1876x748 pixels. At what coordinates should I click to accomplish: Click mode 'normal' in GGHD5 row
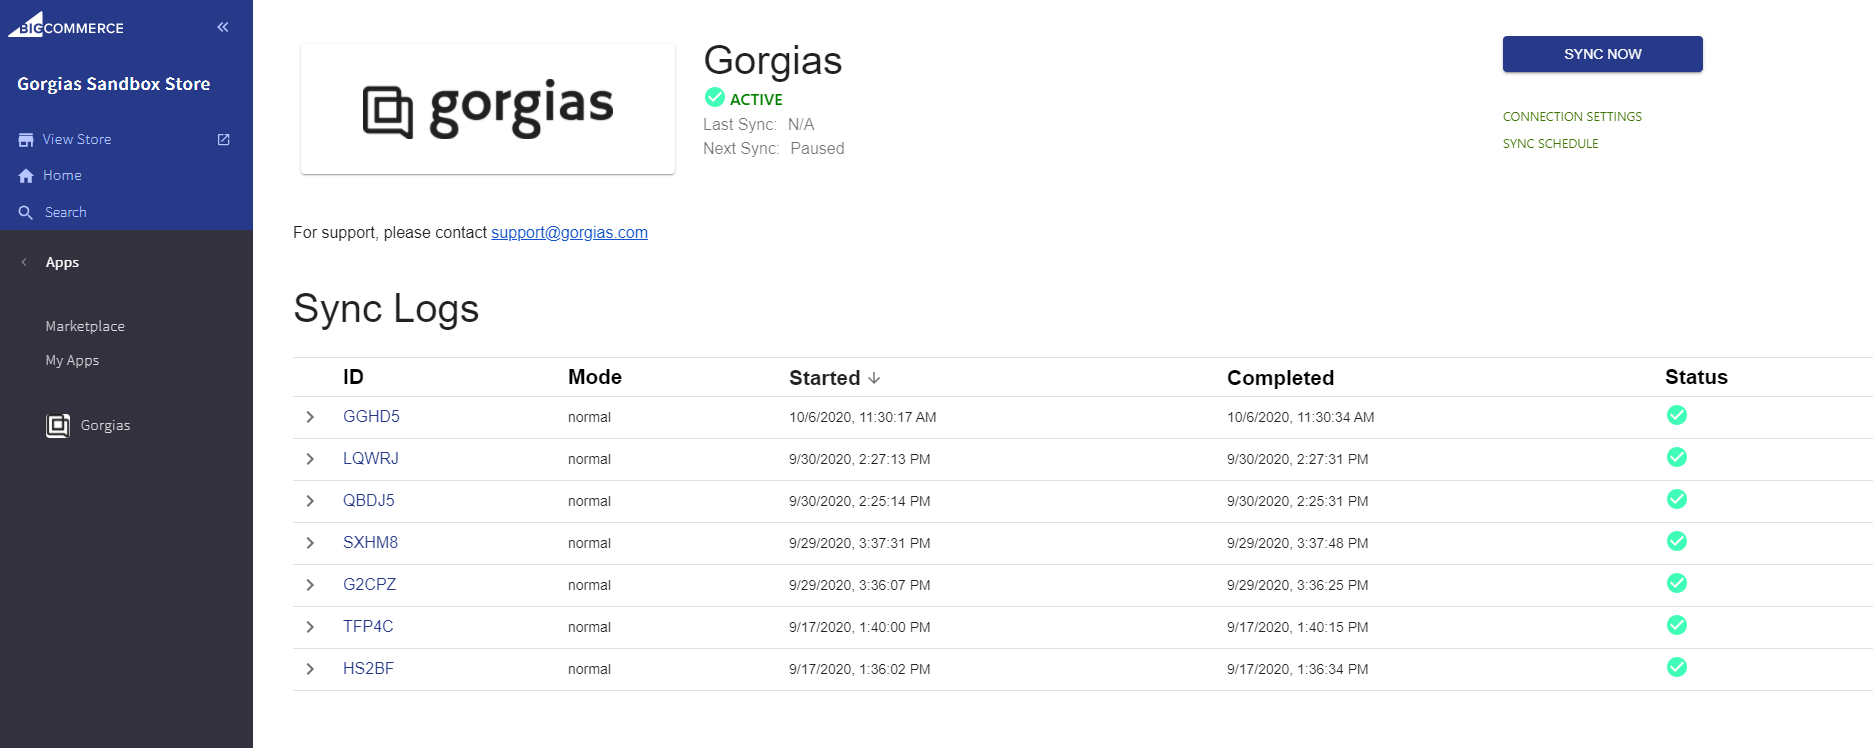(x=589, y=417)
